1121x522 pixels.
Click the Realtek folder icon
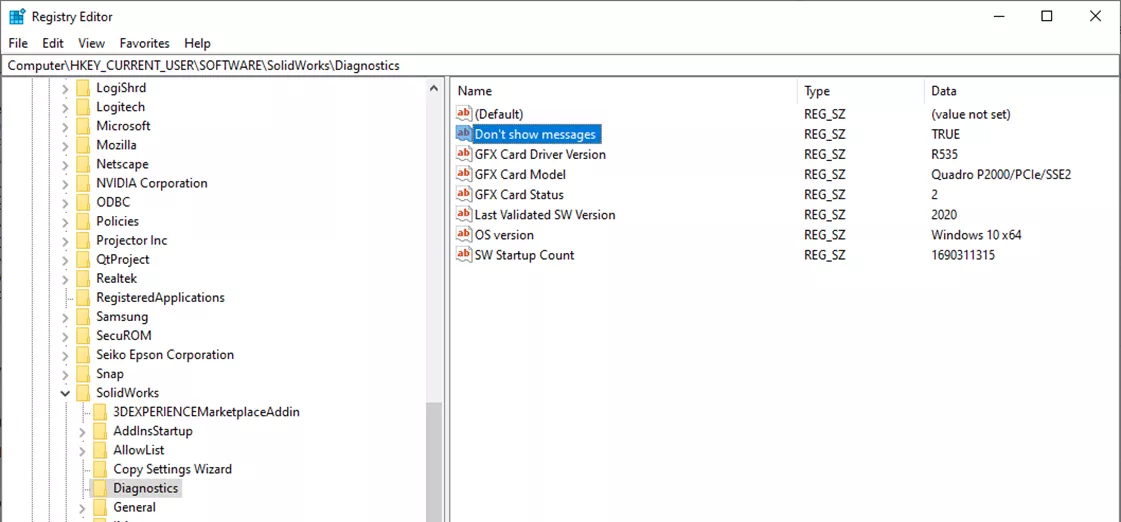(84, 279)
